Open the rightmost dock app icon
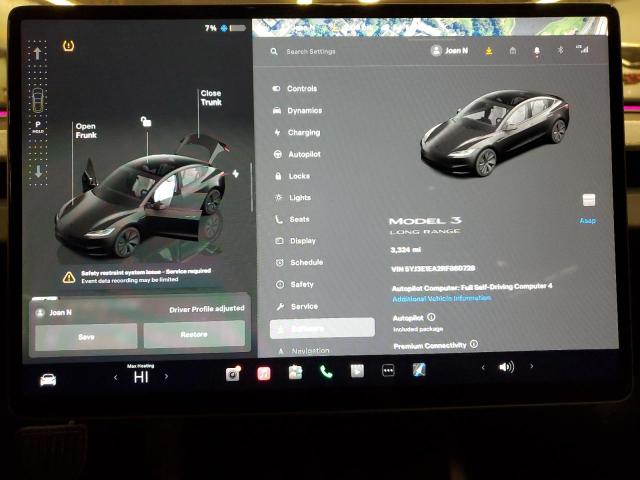The width and height of the screenshot is (640, 480). pos(419,369)
